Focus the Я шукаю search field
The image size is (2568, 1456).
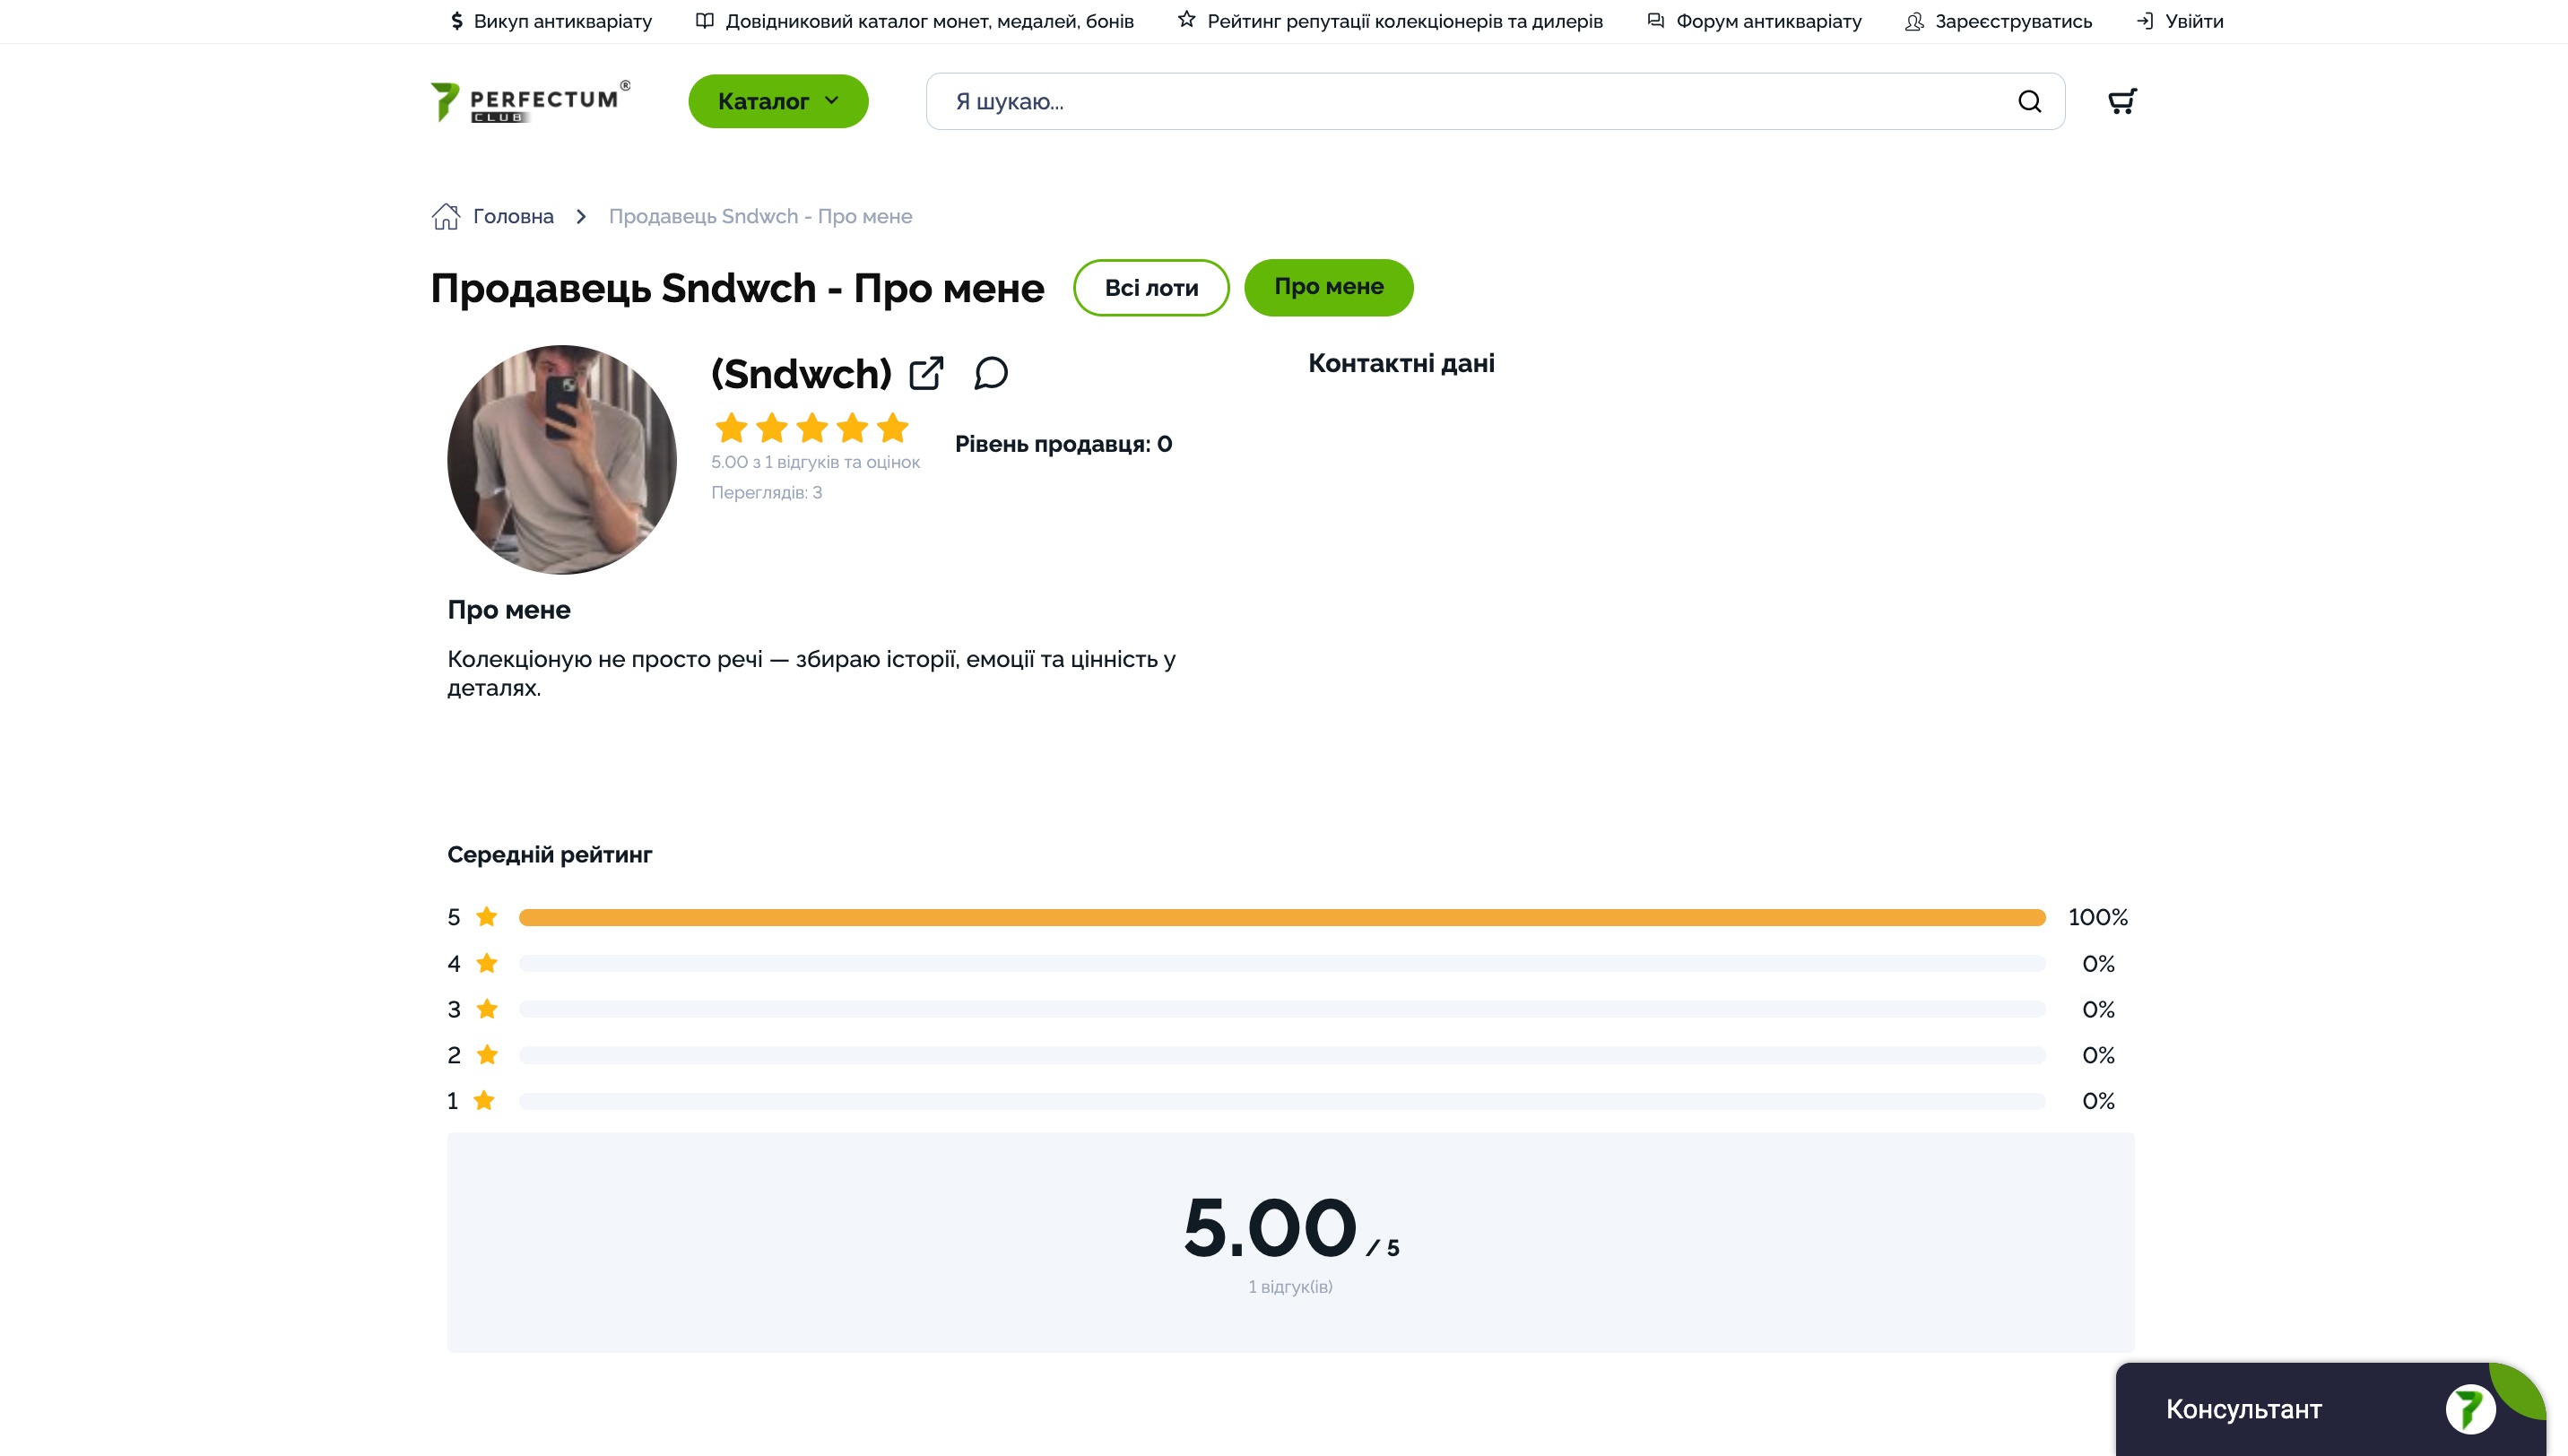1470,101
